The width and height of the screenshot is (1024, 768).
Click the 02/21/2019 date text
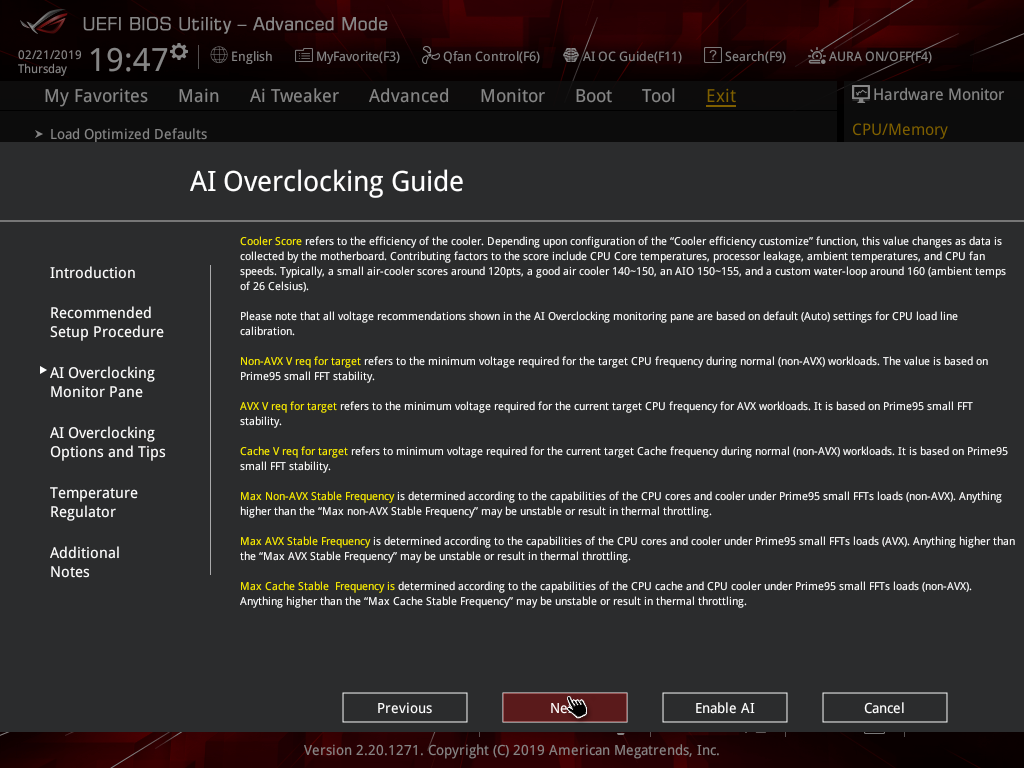(50, 55)
